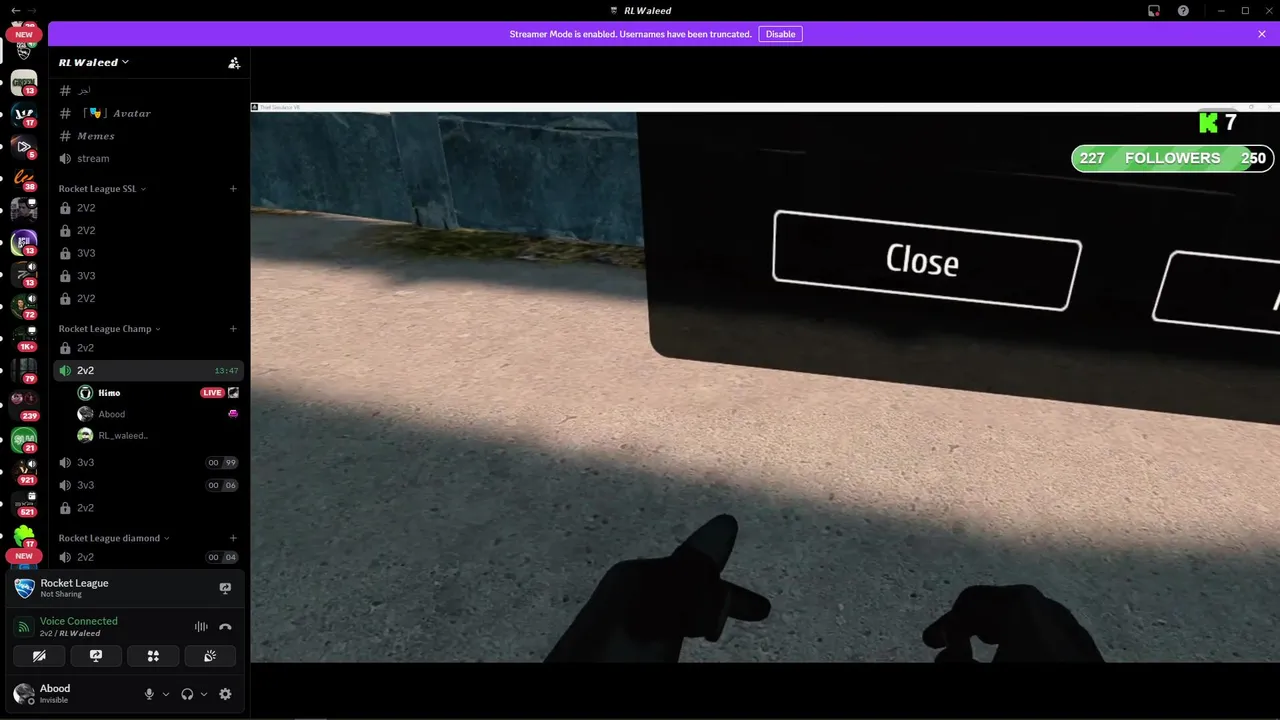Open the server with the play arrow and 5 badge

tap(24, 145)
